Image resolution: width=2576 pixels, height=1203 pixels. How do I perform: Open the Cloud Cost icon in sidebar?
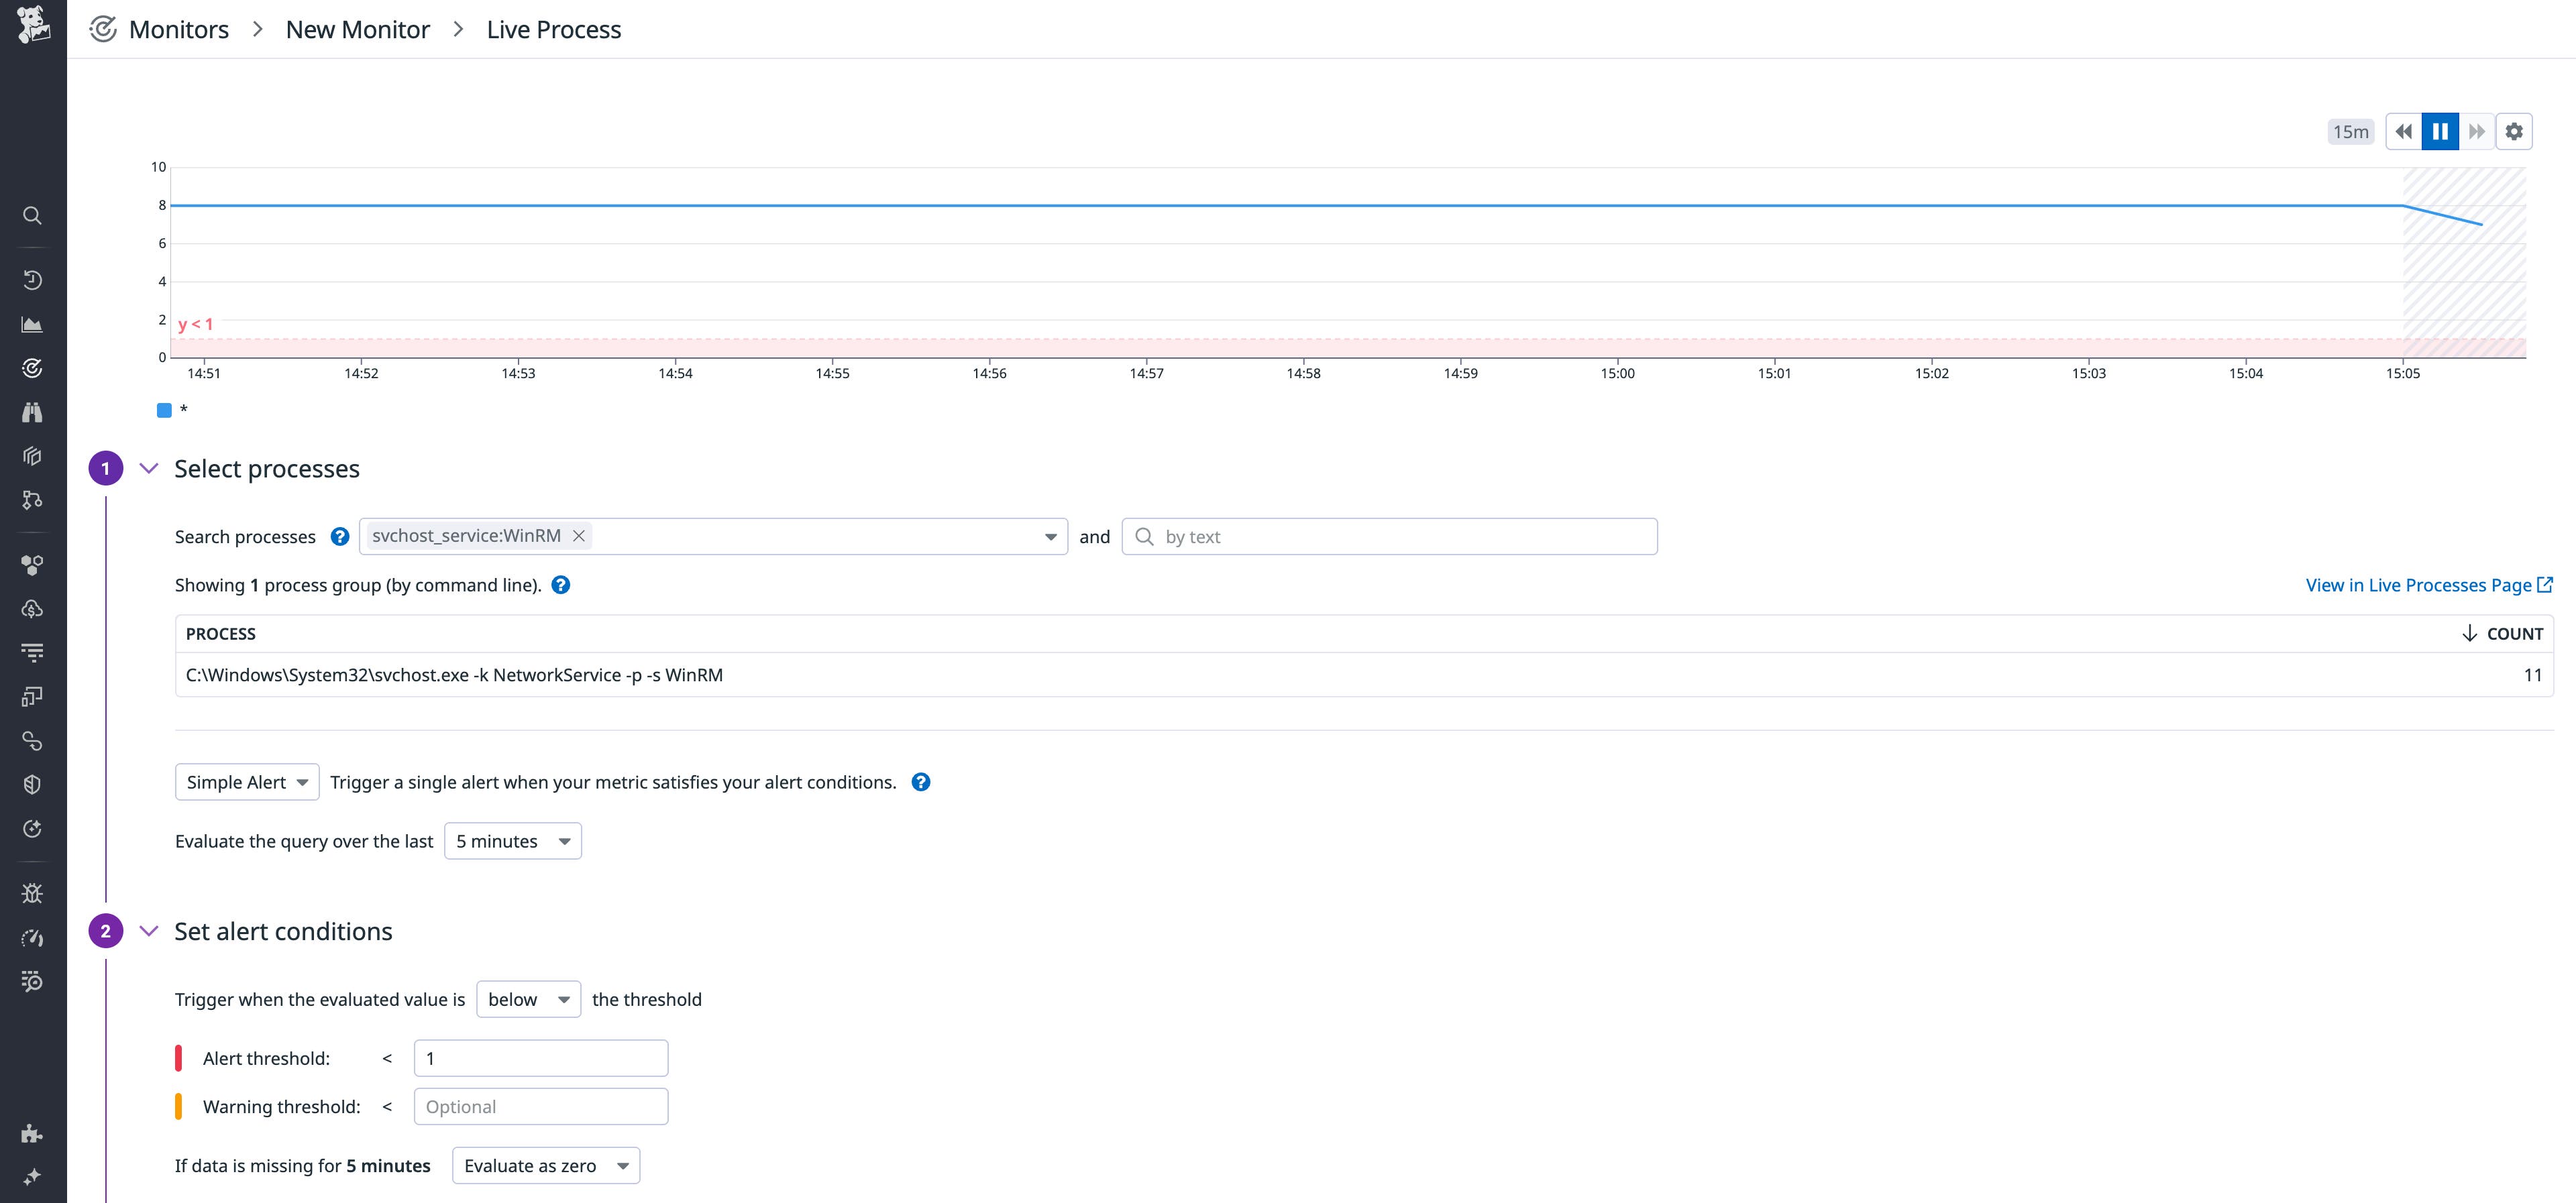32,608
